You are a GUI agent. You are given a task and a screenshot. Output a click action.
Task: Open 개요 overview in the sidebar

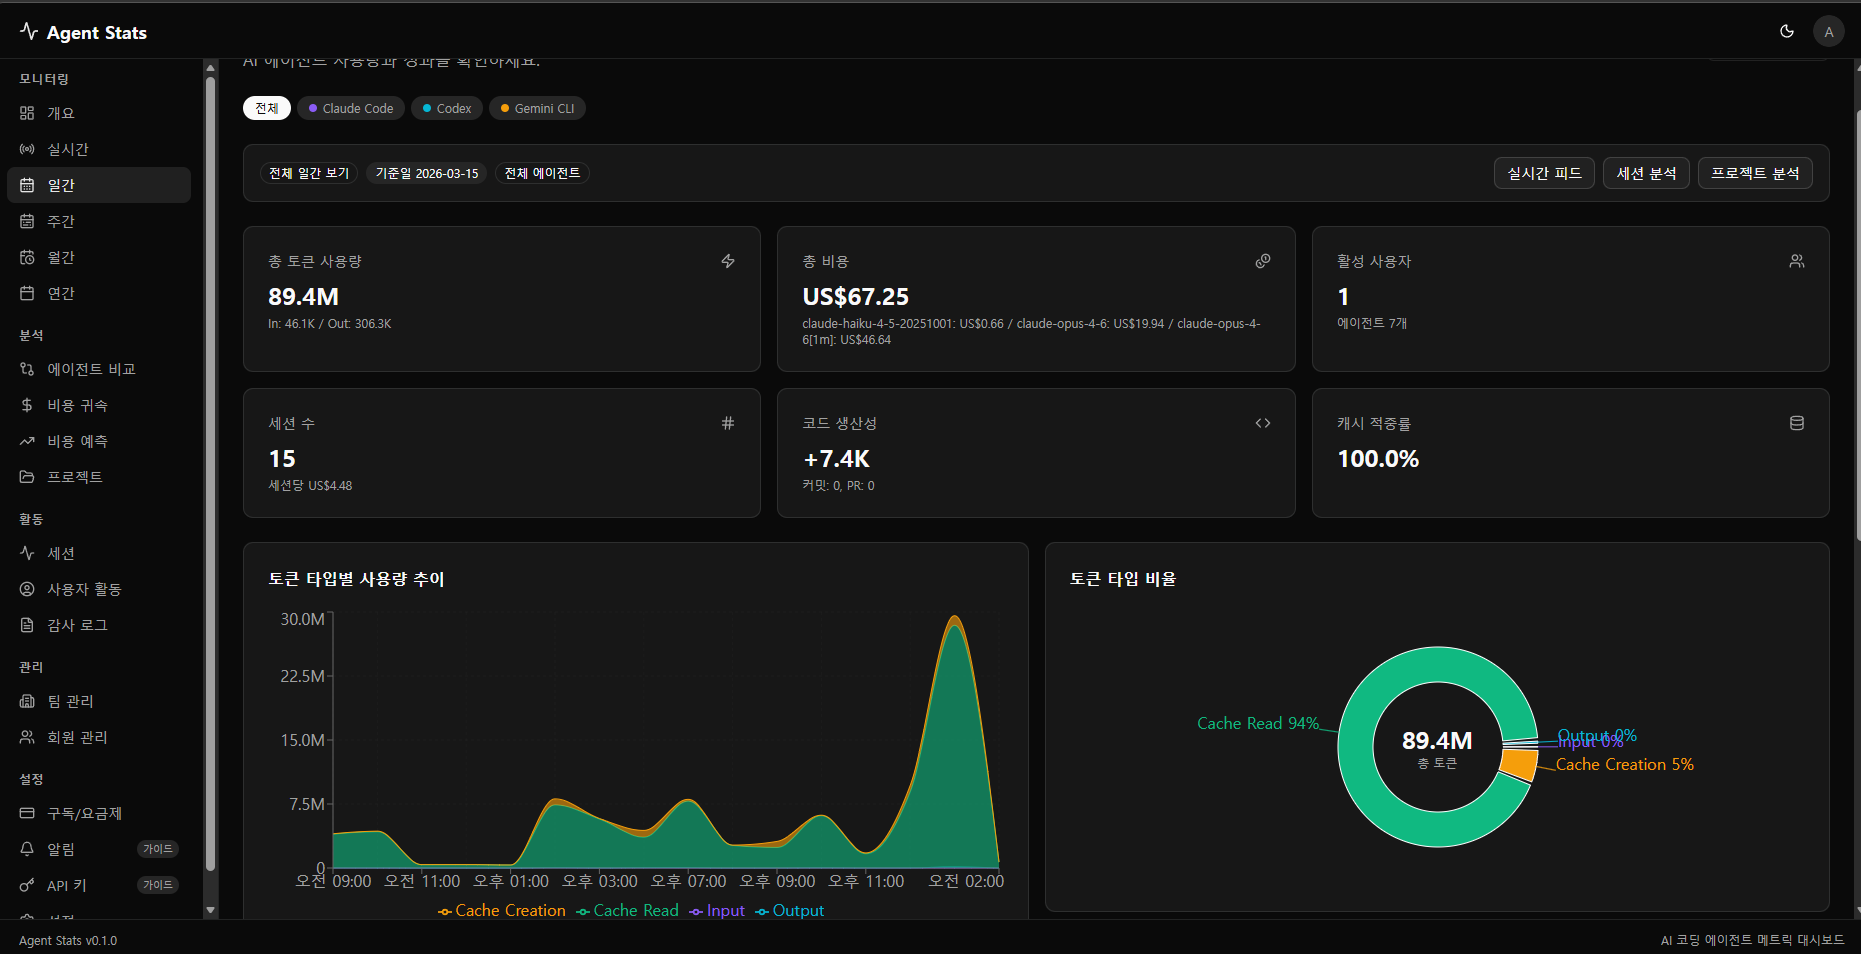pos(61,113)
